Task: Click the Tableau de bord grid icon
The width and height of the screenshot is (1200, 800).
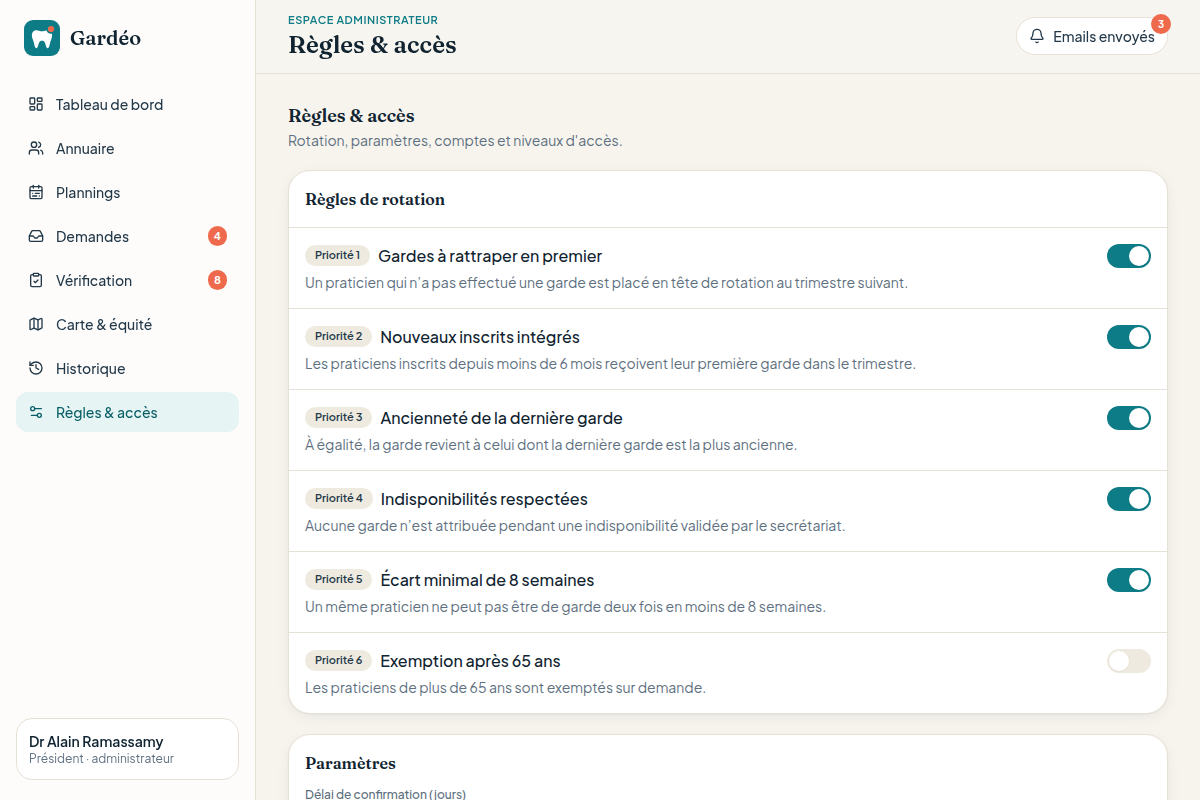Action: pos(36,104)
